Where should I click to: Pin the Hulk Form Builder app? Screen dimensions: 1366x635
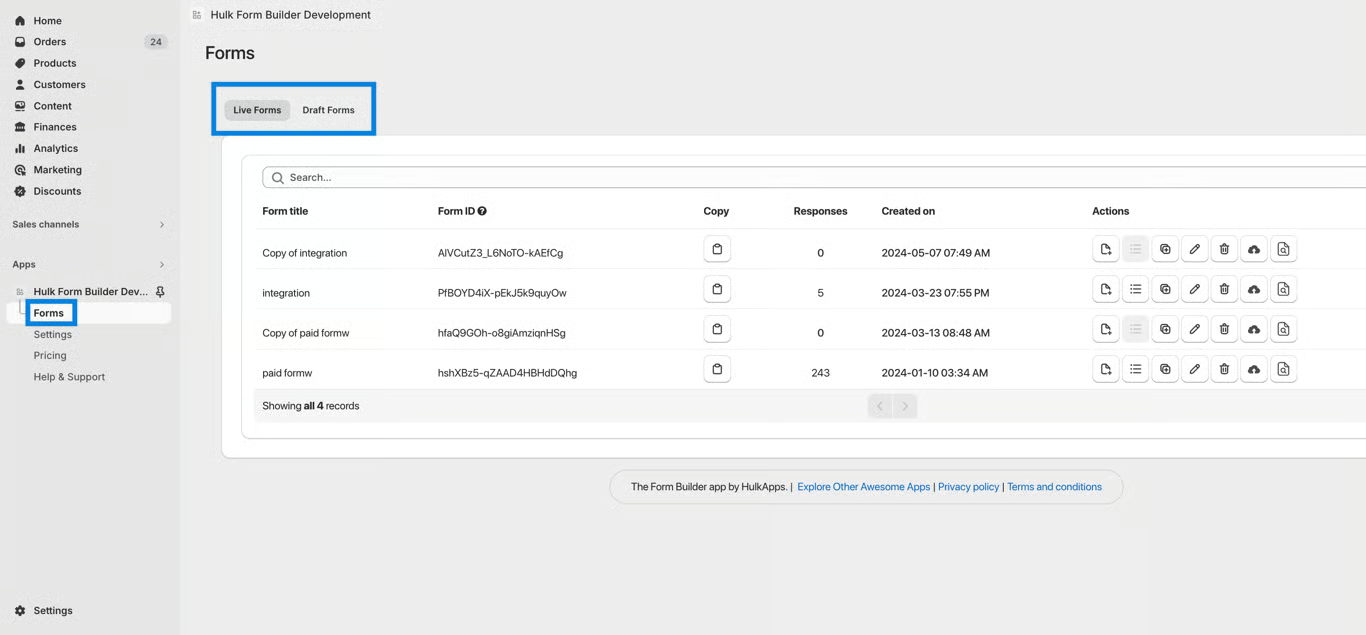160,292
